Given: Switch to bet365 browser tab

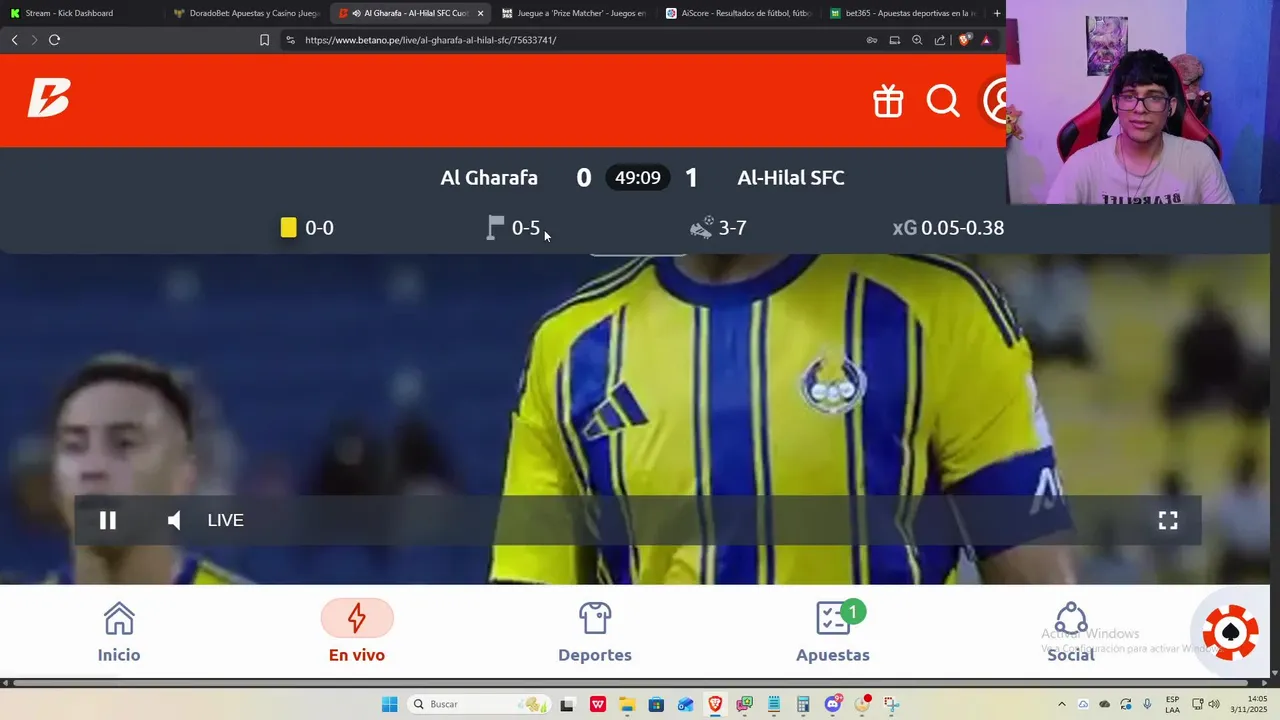Looking at the screenshot, I should [901, 13].
